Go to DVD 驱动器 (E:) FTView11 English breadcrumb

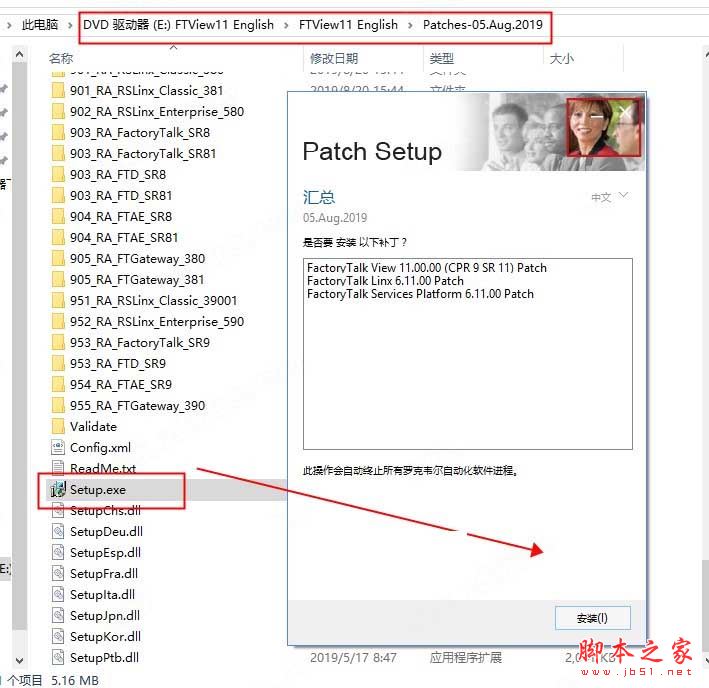[x=178, y=25]
